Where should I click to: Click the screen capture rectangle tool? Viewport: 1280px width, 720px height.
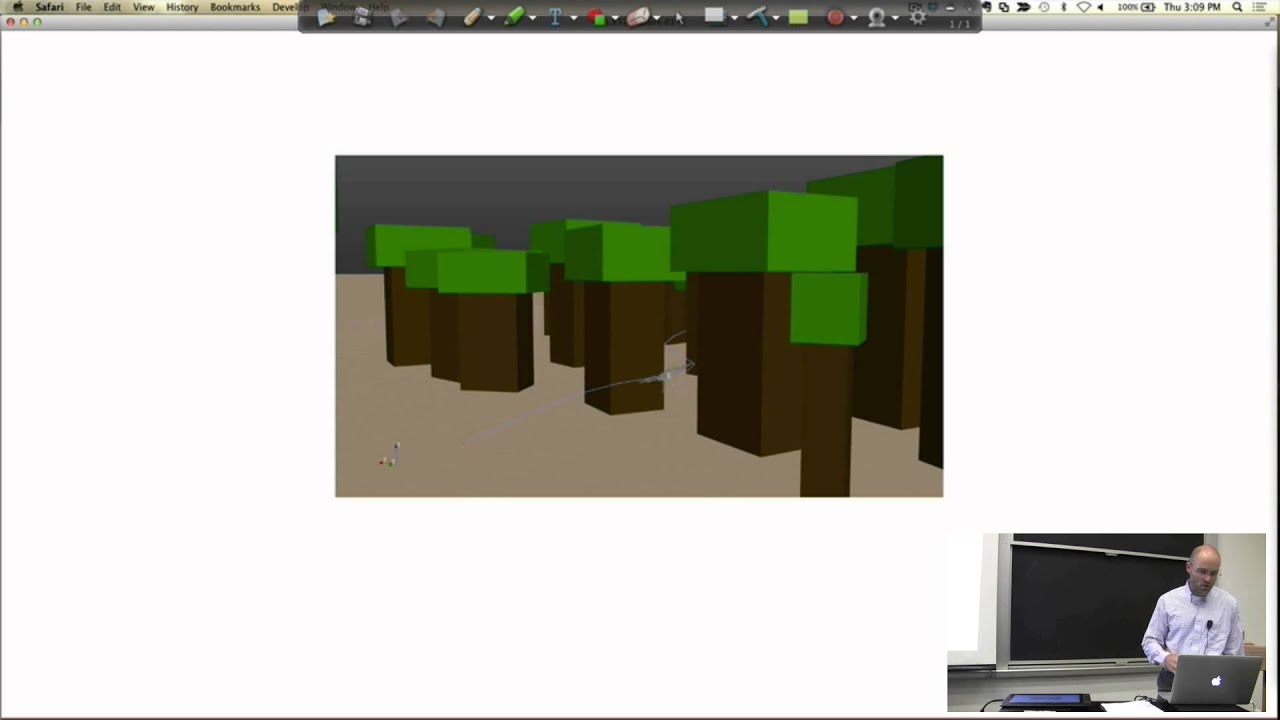coord(714,16)
